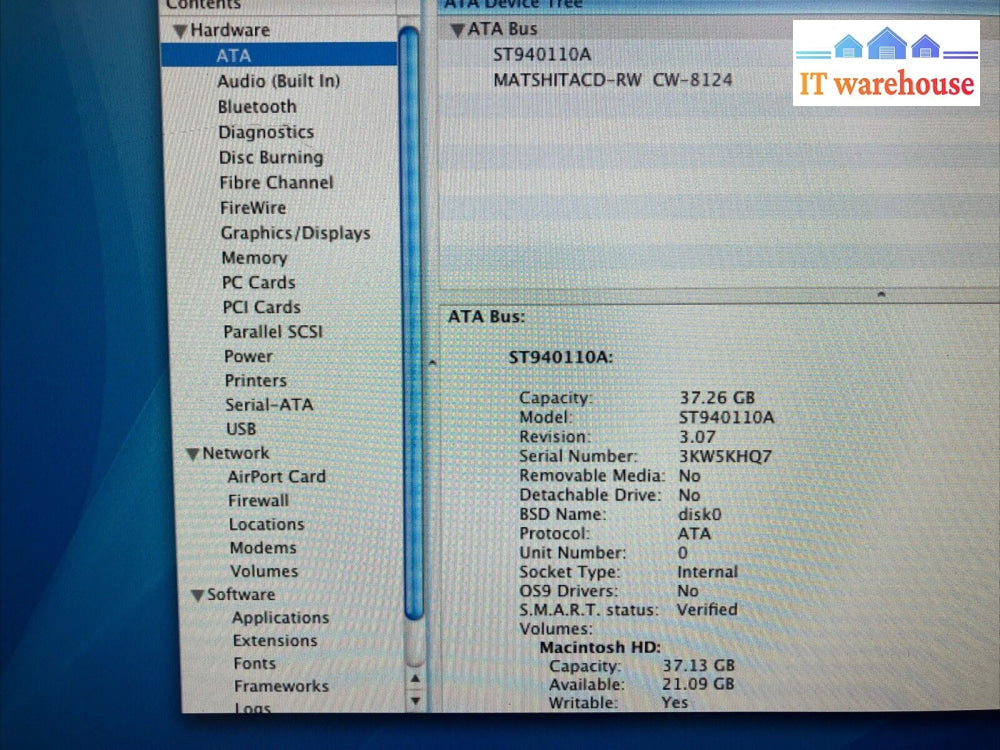Open Volumes under Network
1000x750 pixels.
point(264,571)
